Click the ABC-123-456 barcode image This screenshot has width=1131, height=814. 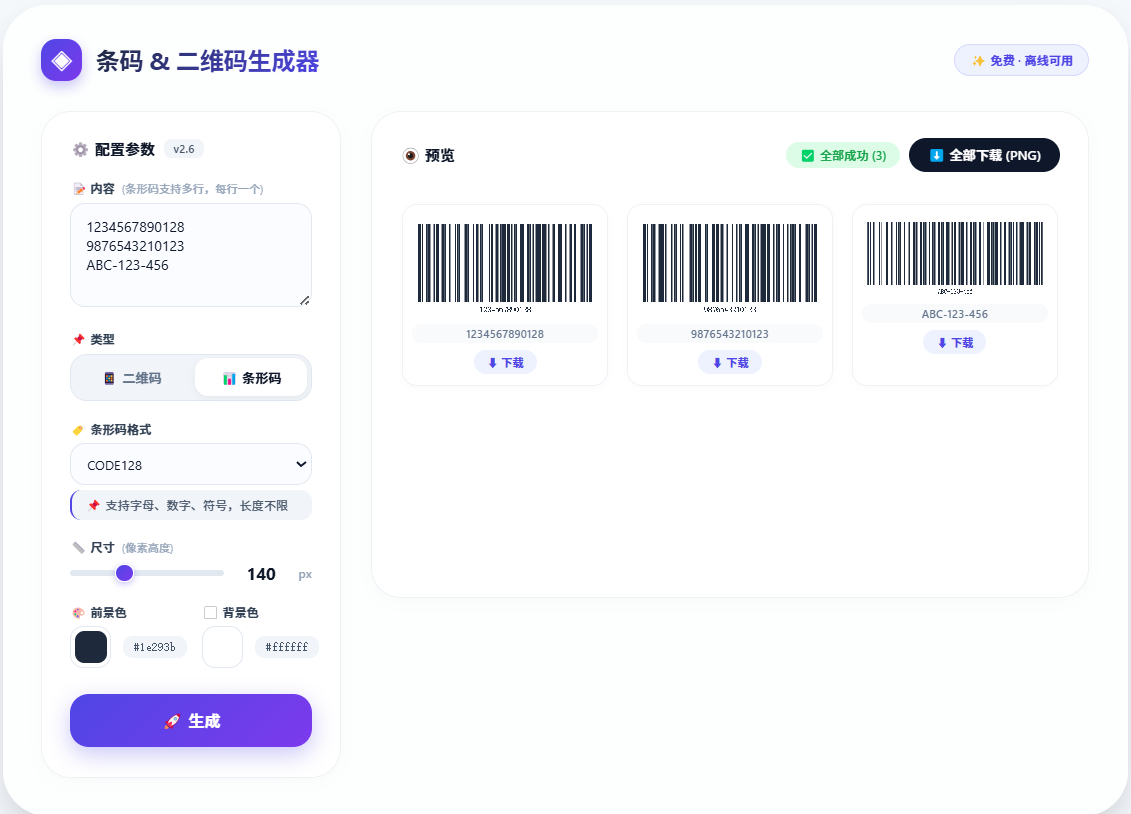[954, 258]
